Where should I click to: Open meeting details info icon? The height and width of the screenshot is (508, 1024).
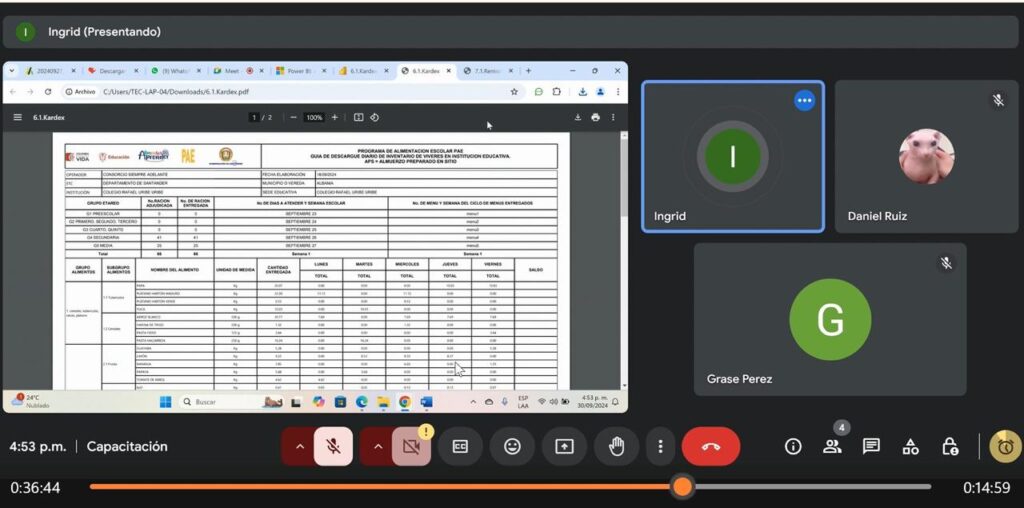tap(793, 446)
